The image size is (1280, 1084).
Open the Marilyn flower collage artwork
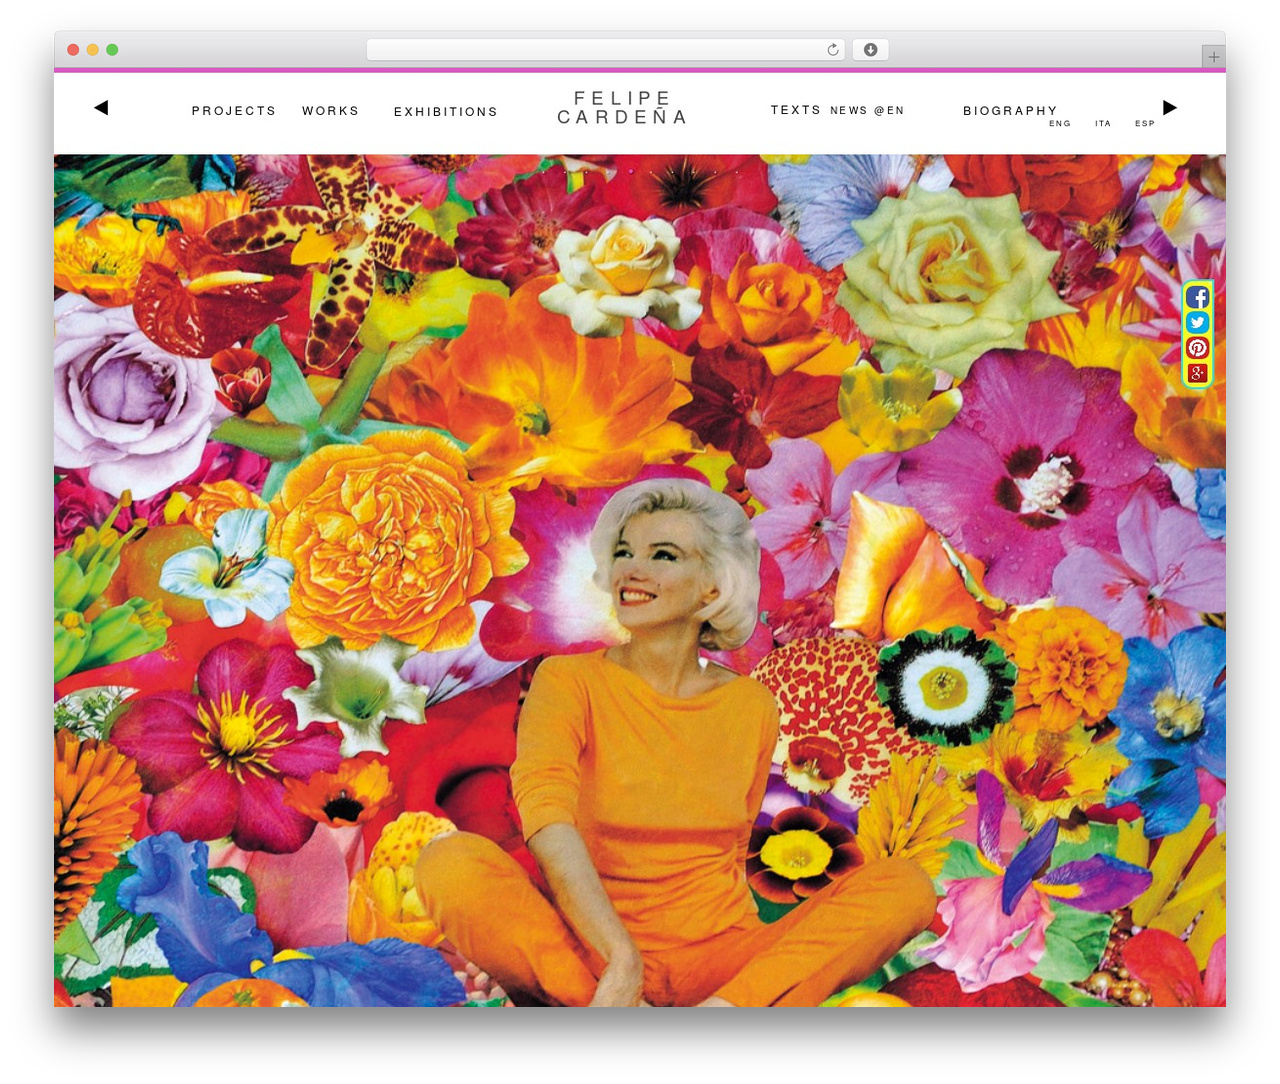pyautogui.click(x=640, y=580)
